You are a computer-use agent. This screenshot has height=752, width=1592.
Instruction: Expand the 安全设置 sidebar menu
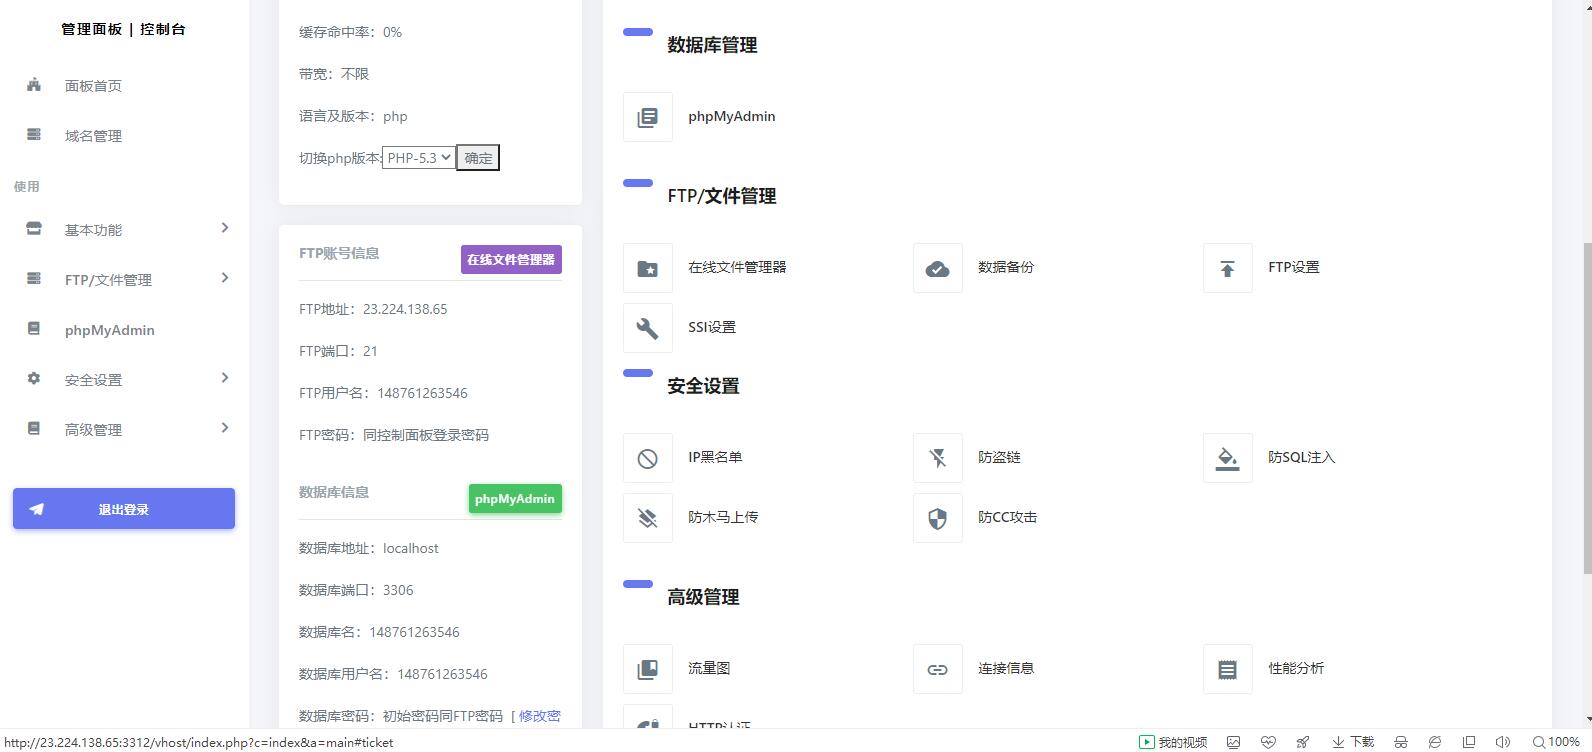tap(124, 380)
